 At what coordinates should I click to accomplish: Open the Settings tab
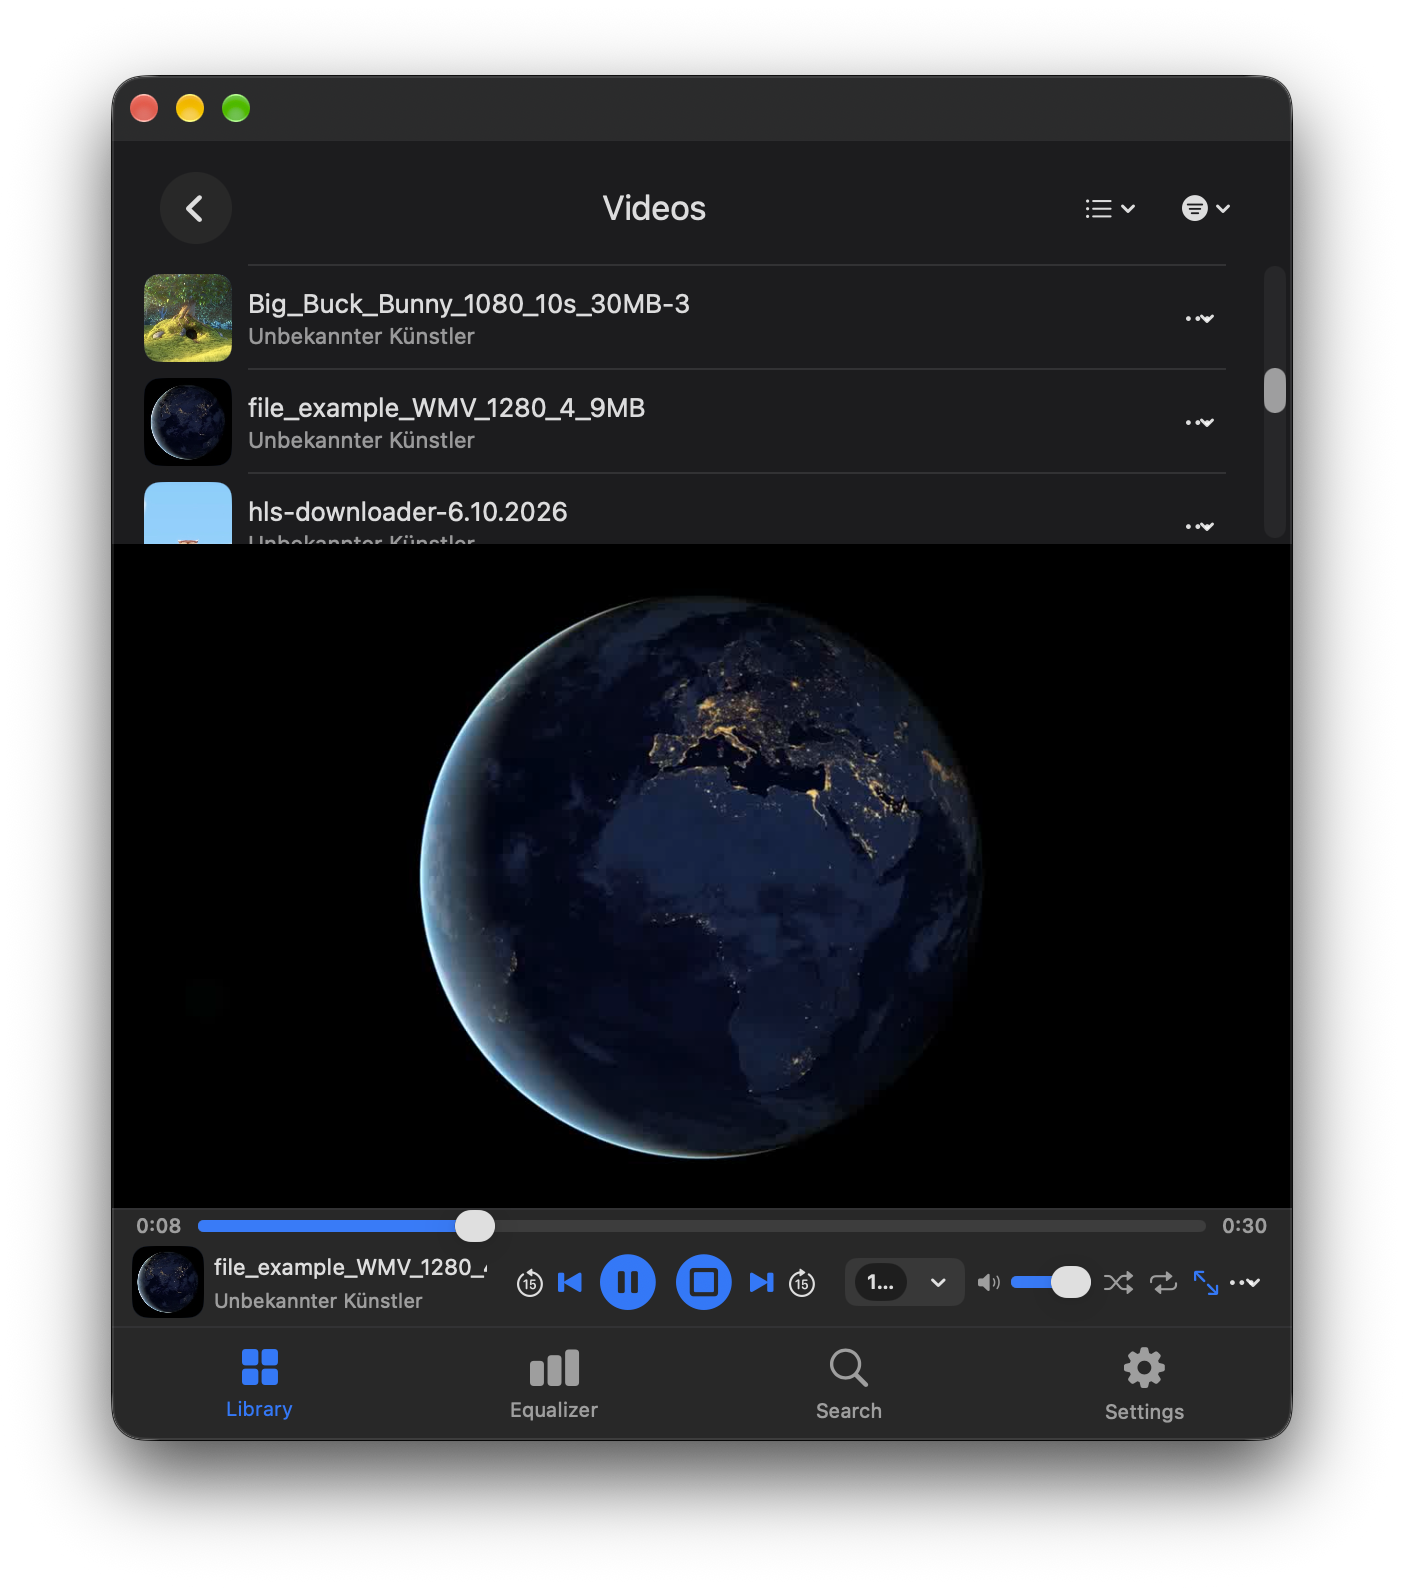point(1144,1384)
